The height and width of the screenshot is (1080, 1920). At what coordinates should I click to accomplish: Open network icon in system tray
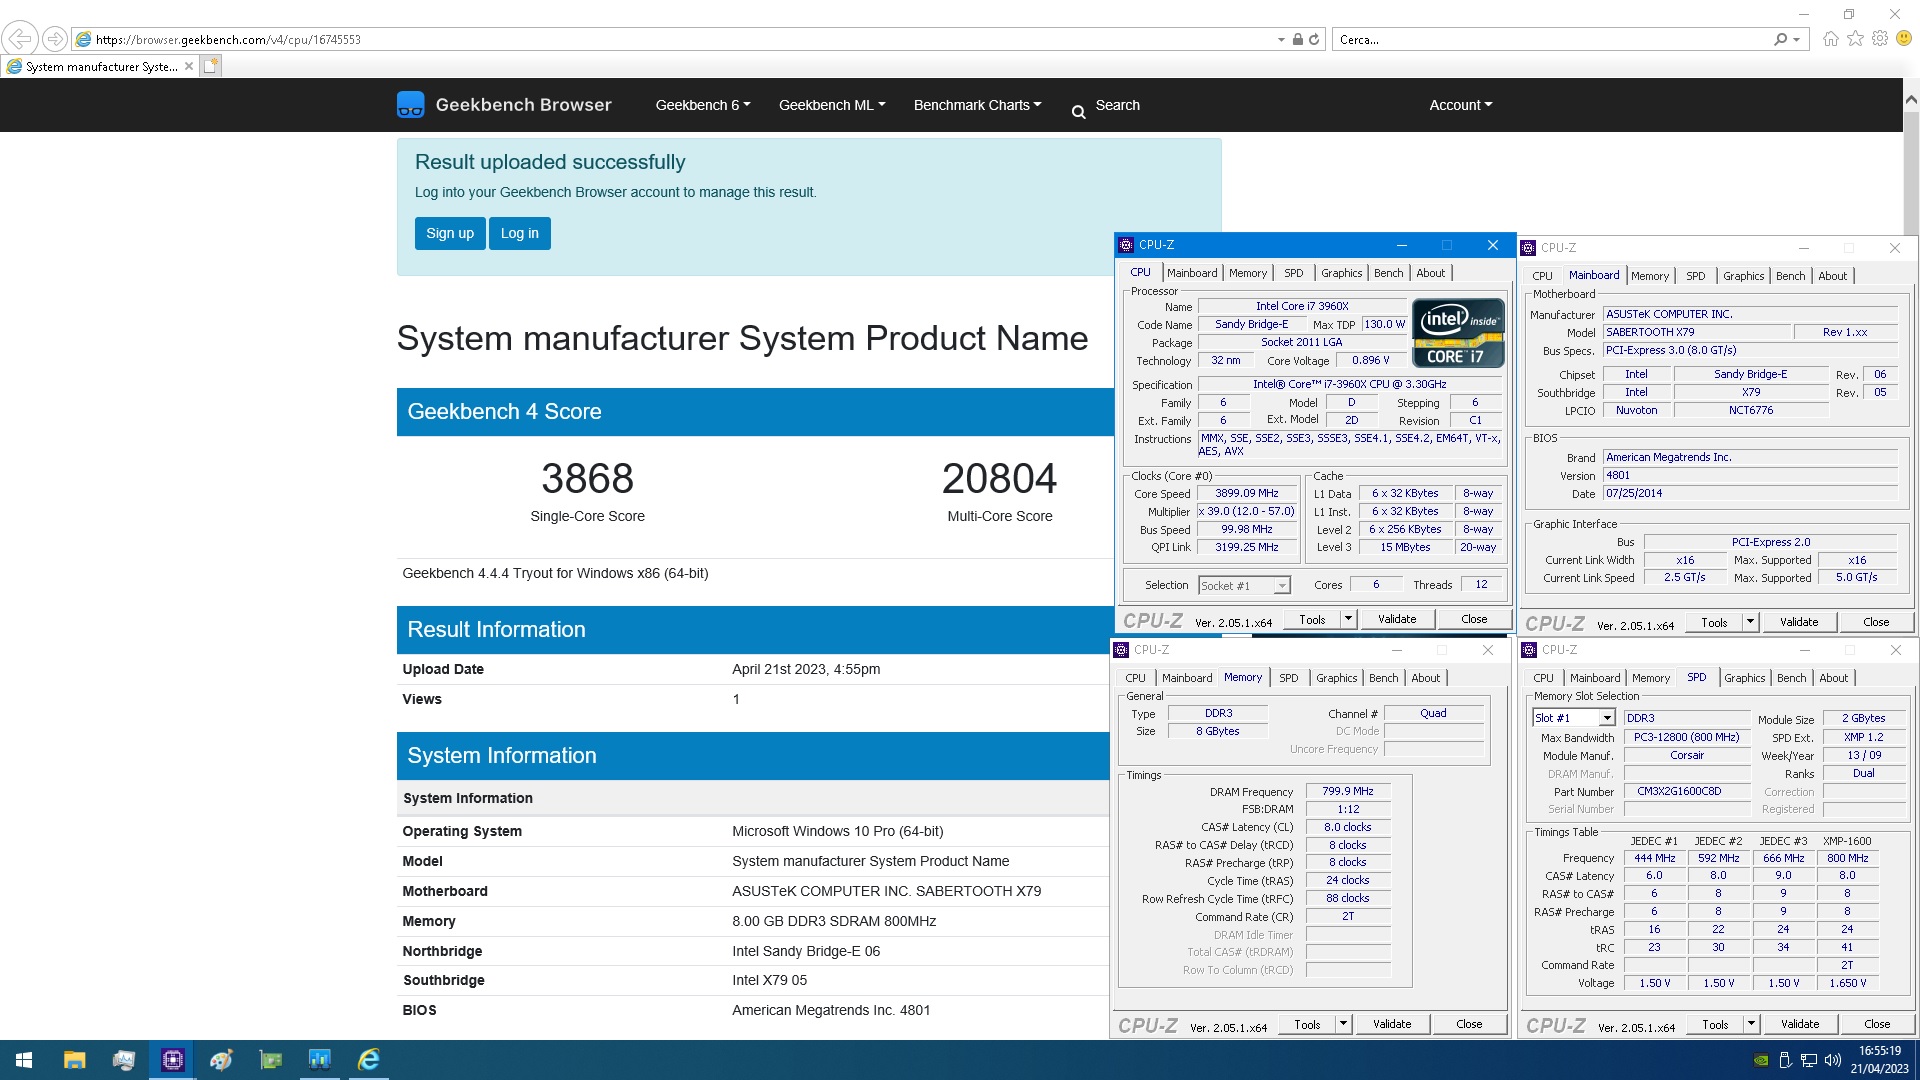1809,1060
